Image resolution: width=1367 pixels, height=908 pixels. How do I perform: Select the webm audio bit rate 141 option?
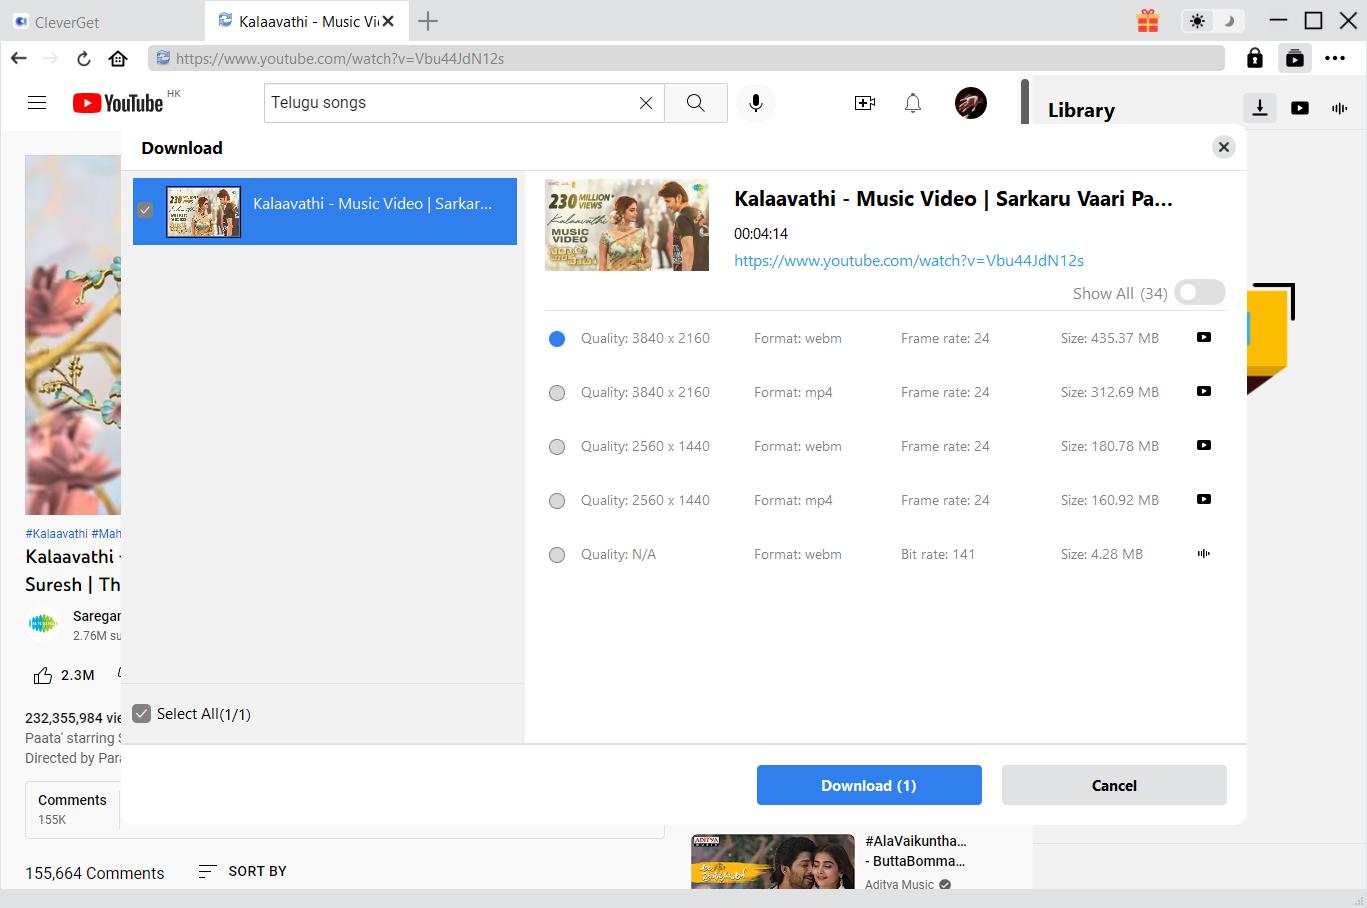[x=557, y=555]
